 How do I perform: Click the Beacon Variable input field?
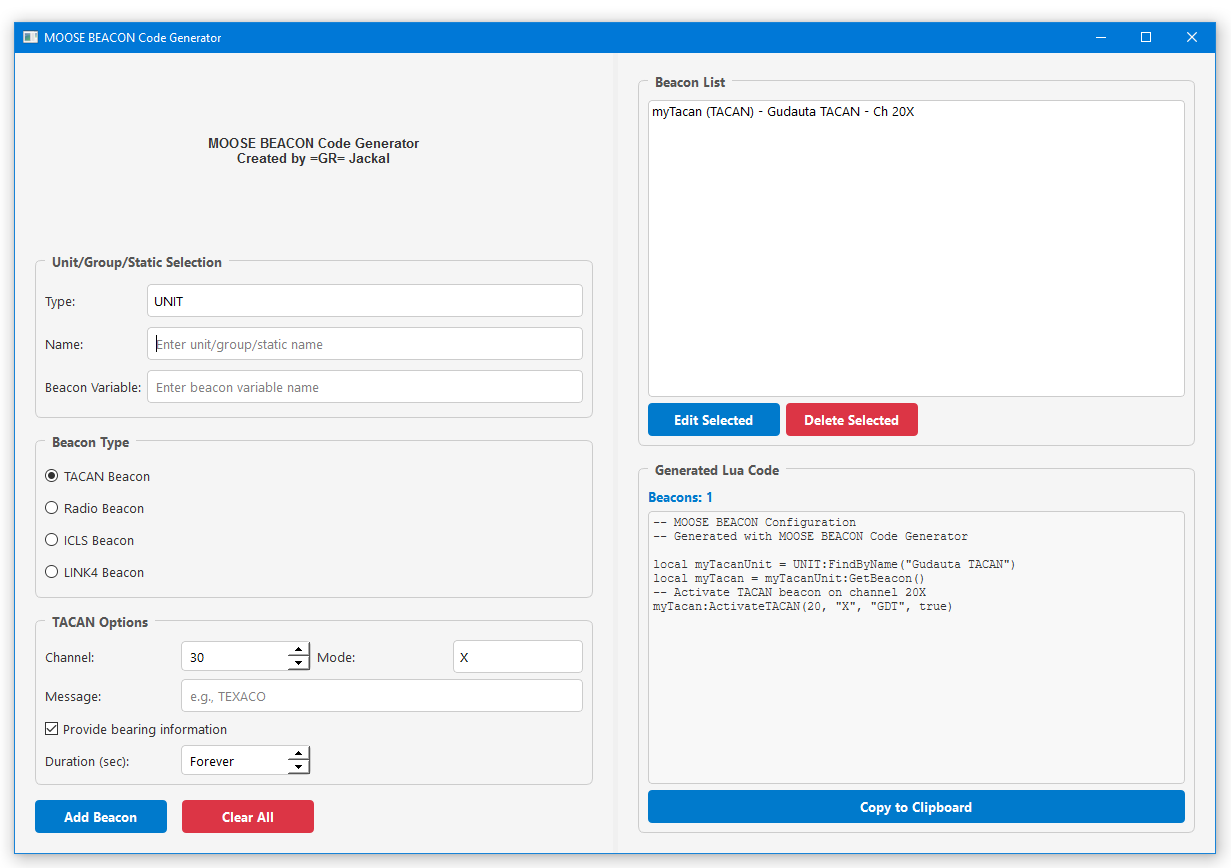364,386
